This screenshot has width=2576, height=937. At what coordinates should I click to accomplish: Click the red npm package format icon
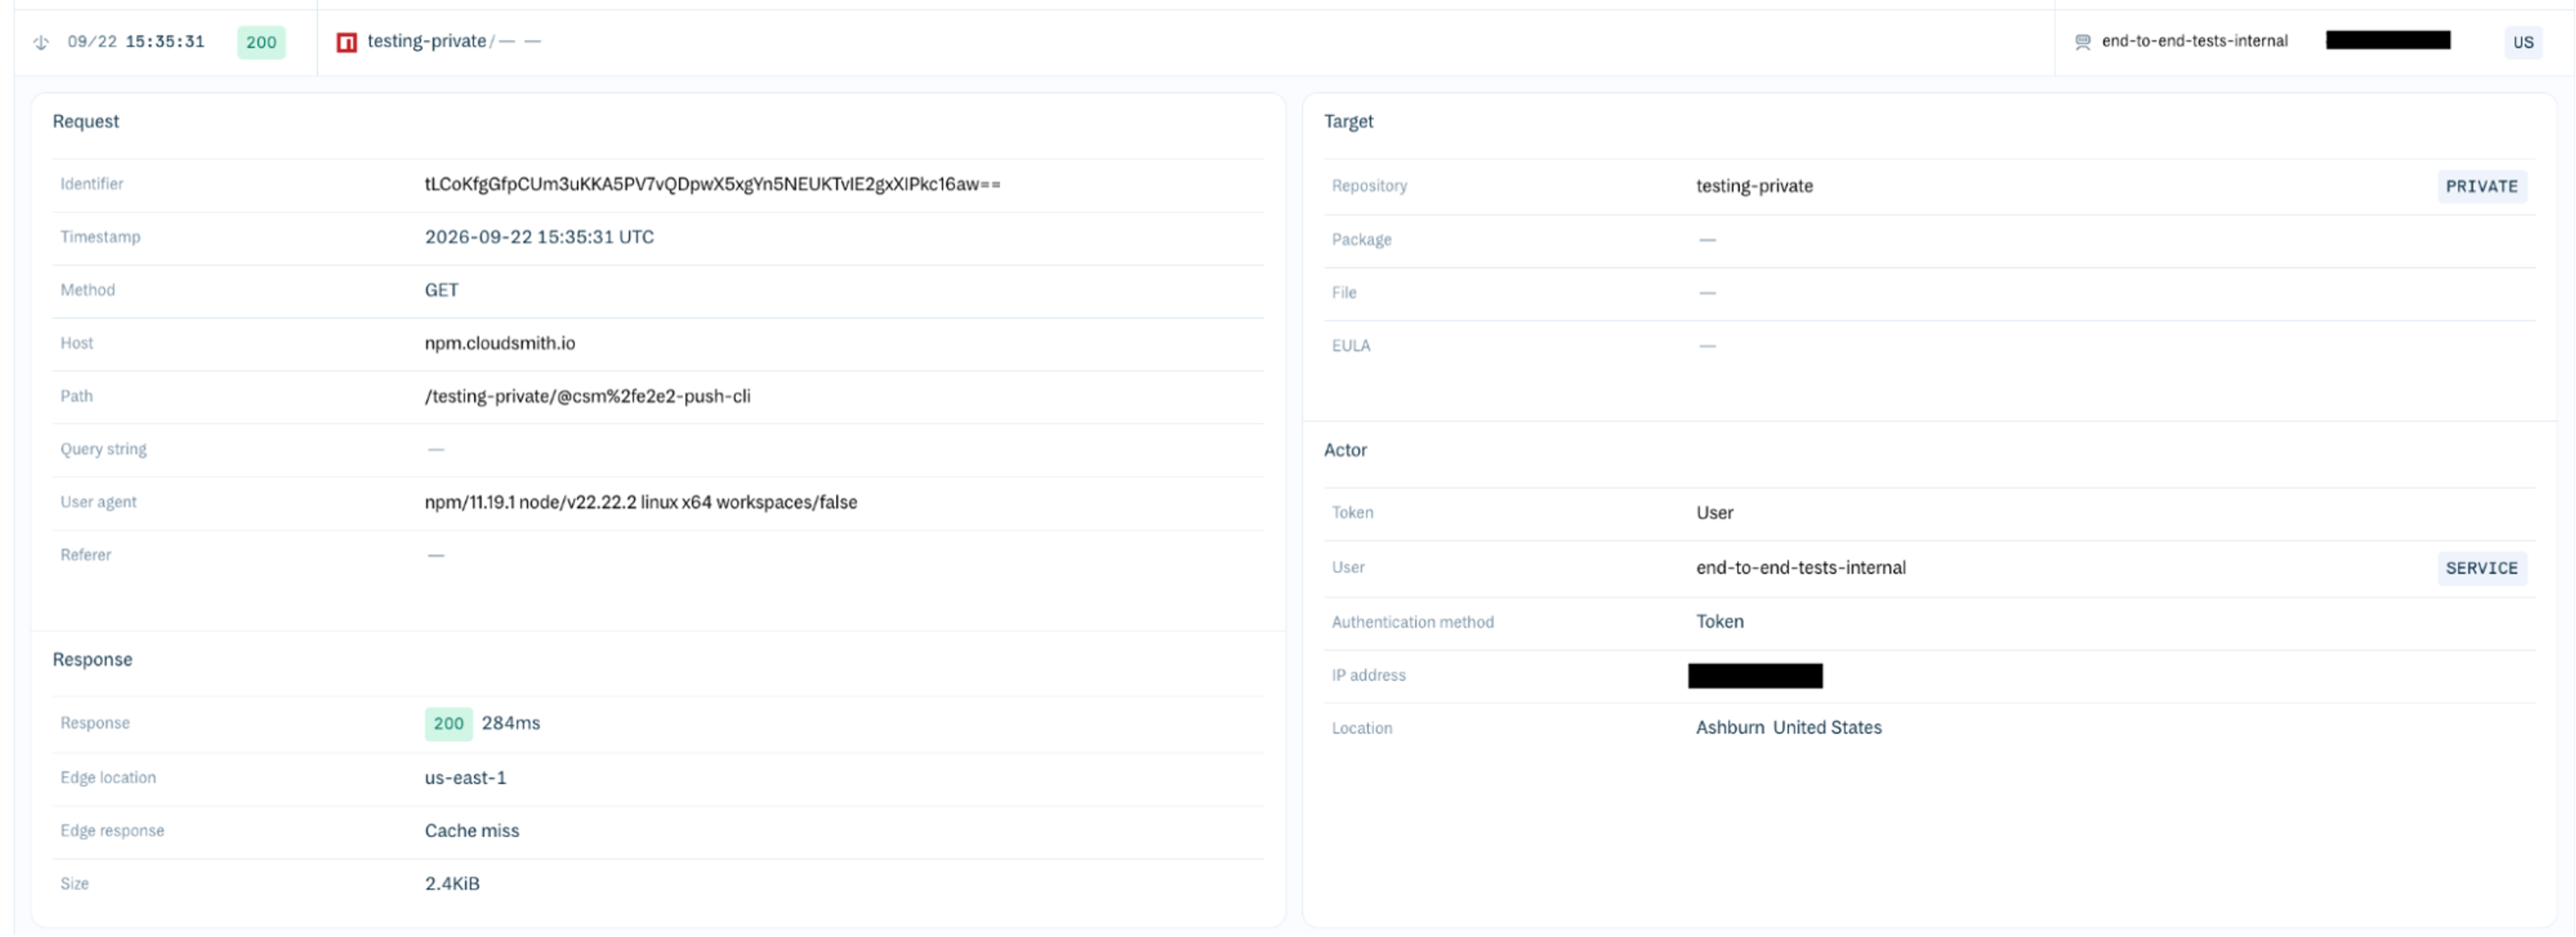point(347,42)
